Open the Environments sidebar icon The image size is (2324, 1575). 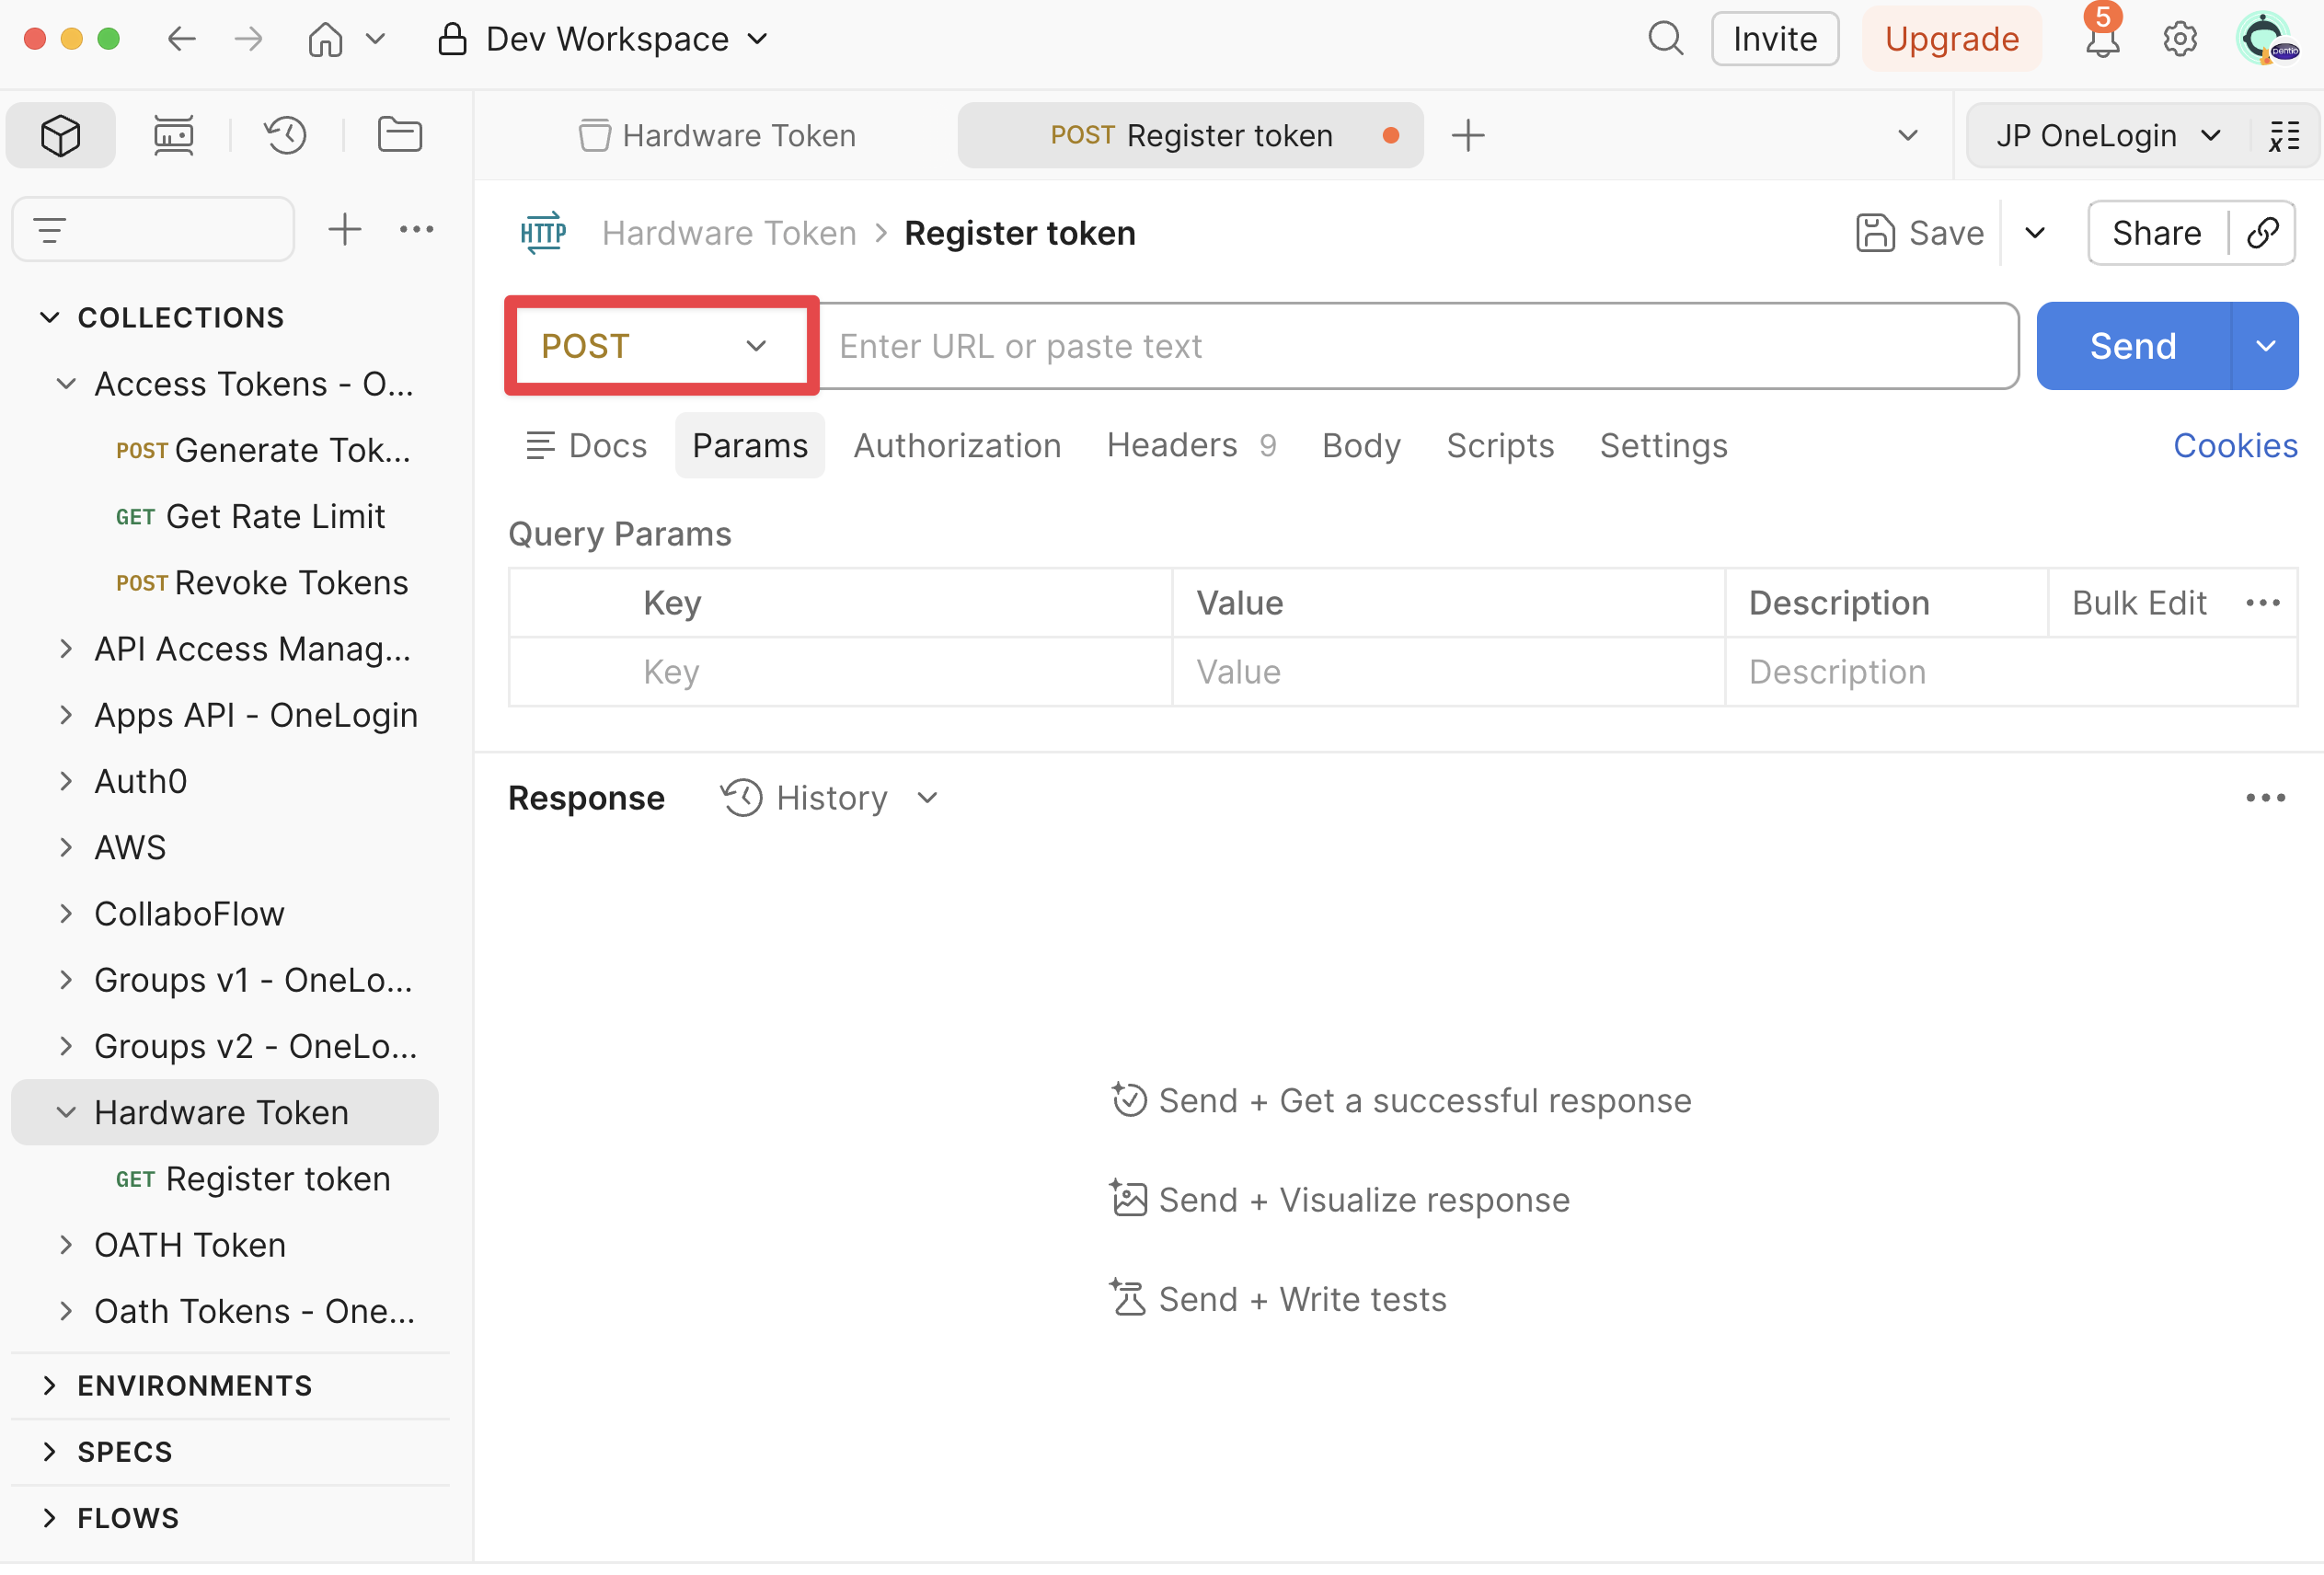(x=174, y=135)
